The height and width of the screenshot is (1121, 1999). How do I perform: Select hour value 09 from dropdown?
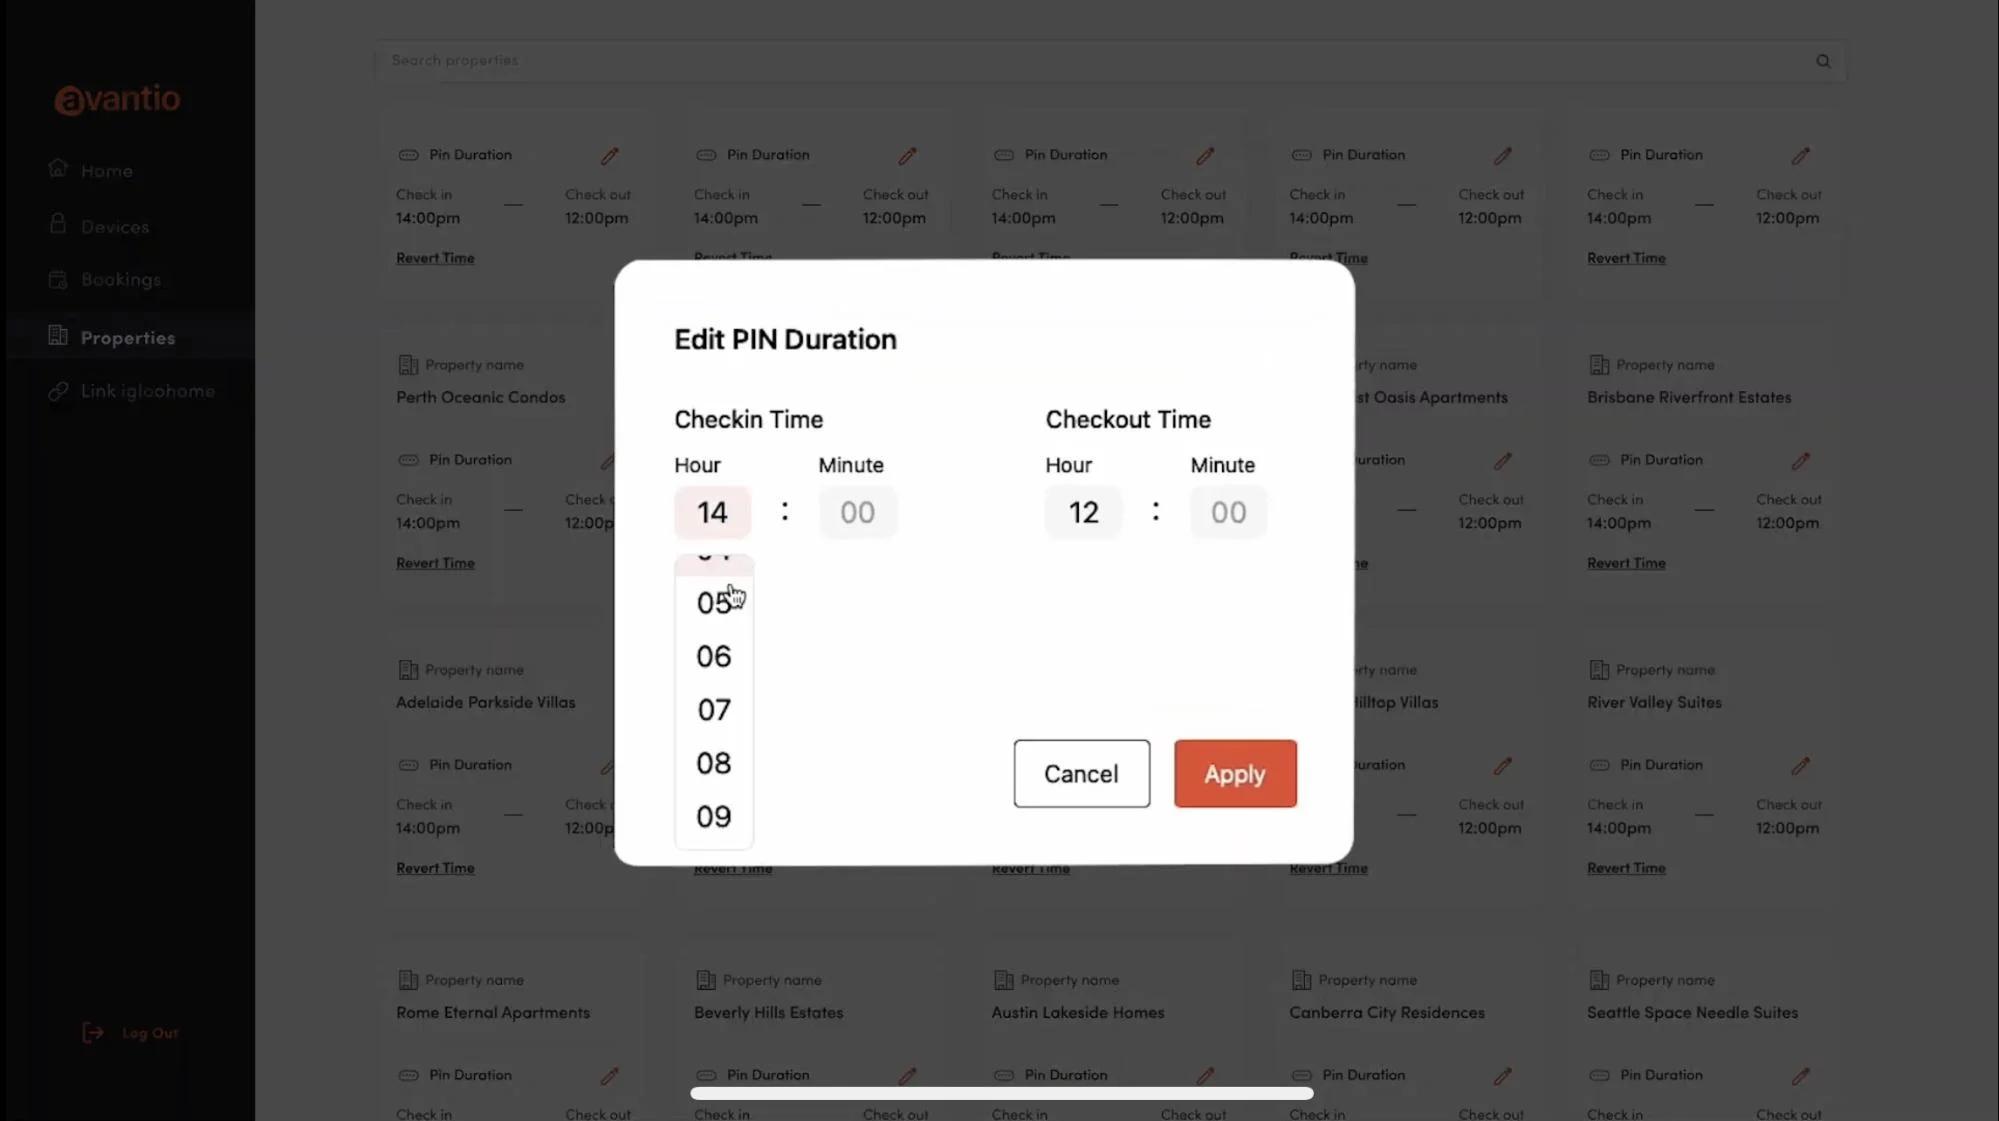pos(714,816)
